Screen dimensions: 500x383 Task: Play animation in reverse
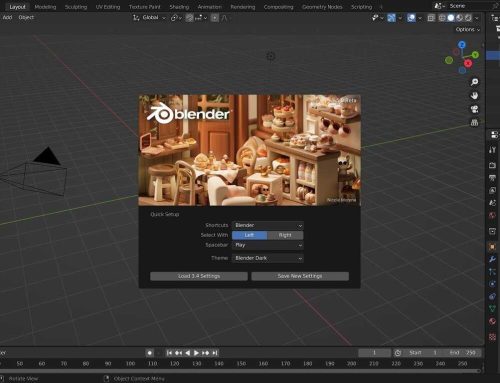[x=188, y=353]
